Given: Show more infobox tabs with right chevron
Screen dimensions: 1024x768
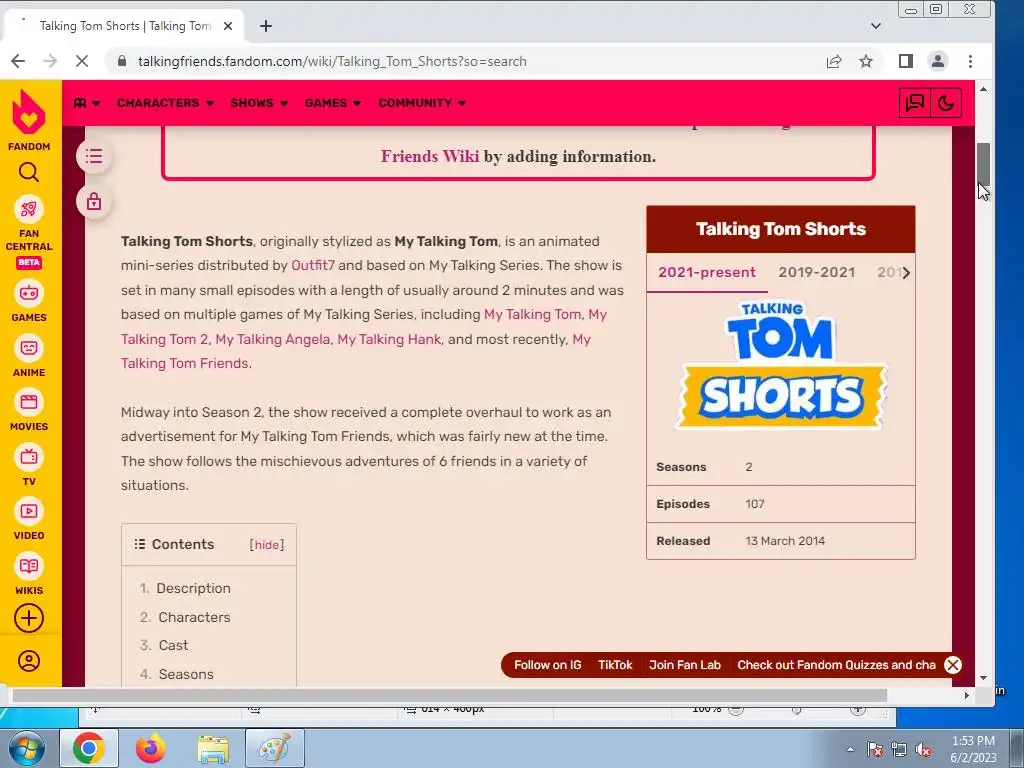Looking at the screenshot, I should 906,273.
